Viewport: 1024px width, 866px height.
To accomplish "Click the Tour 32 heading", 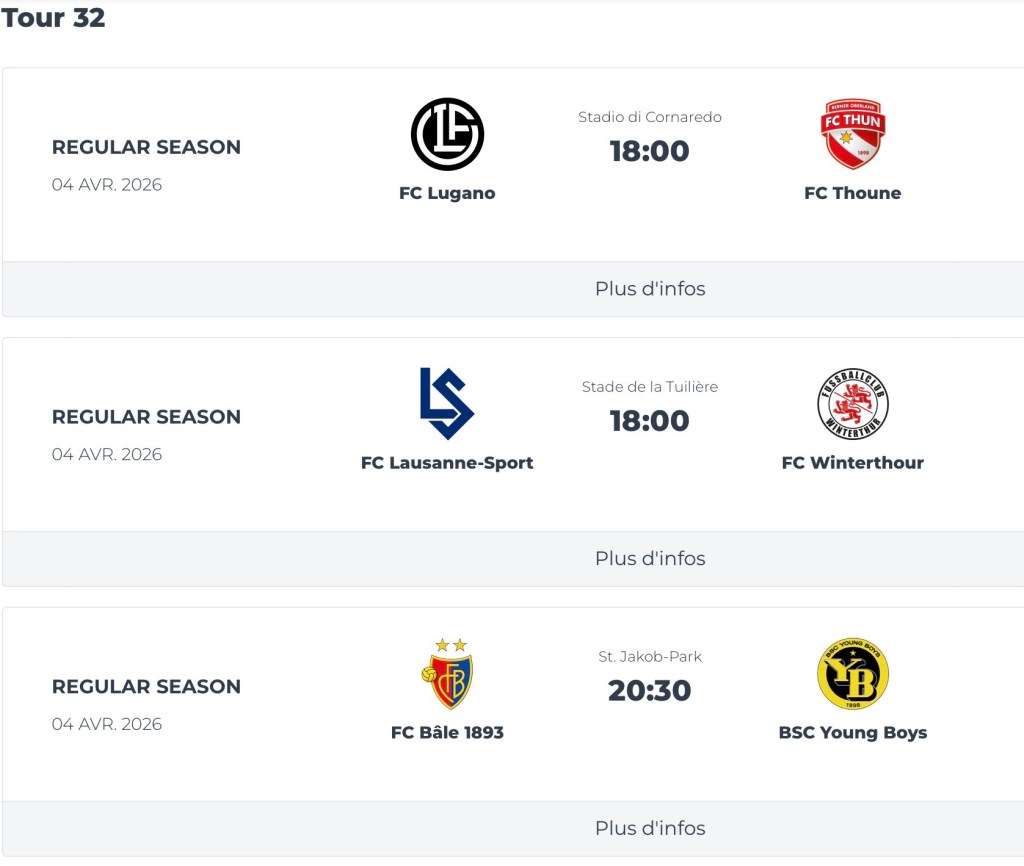I will point(53,18).
